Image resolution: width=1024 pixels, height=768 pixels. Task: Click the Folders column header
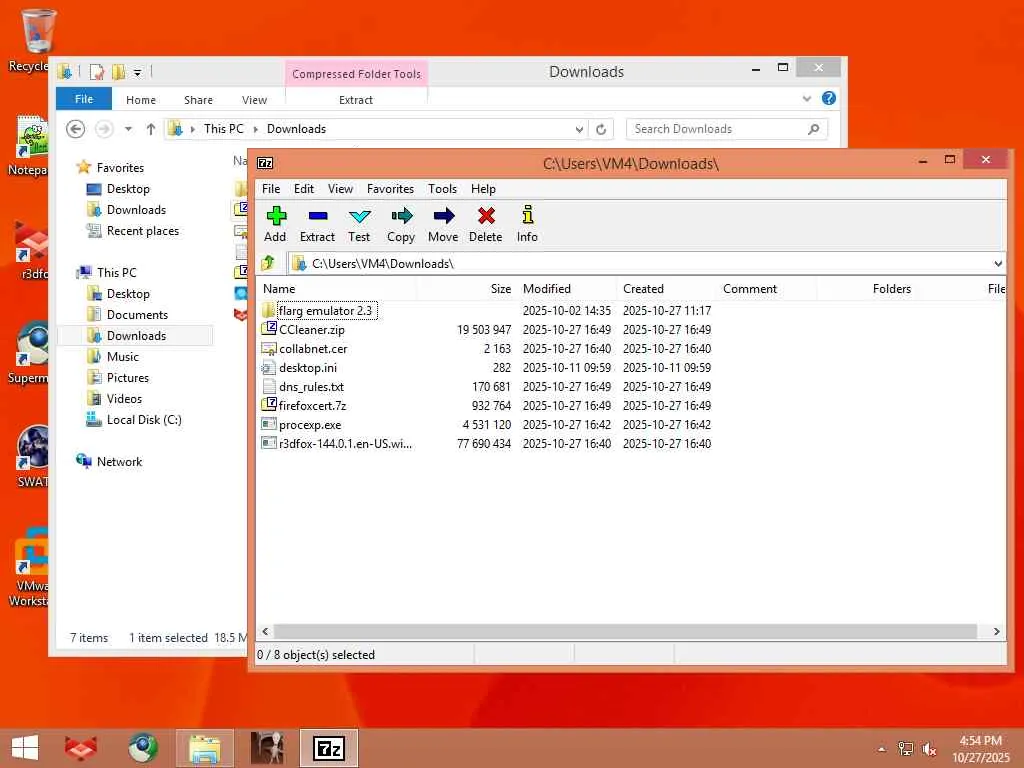[866, 289]
